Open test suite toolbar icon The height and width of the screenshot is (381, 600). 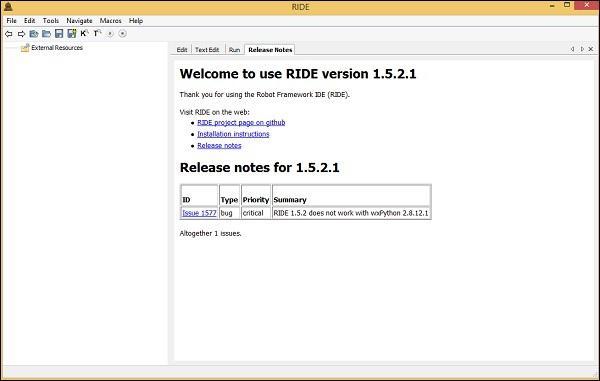(x=34, y=34)
